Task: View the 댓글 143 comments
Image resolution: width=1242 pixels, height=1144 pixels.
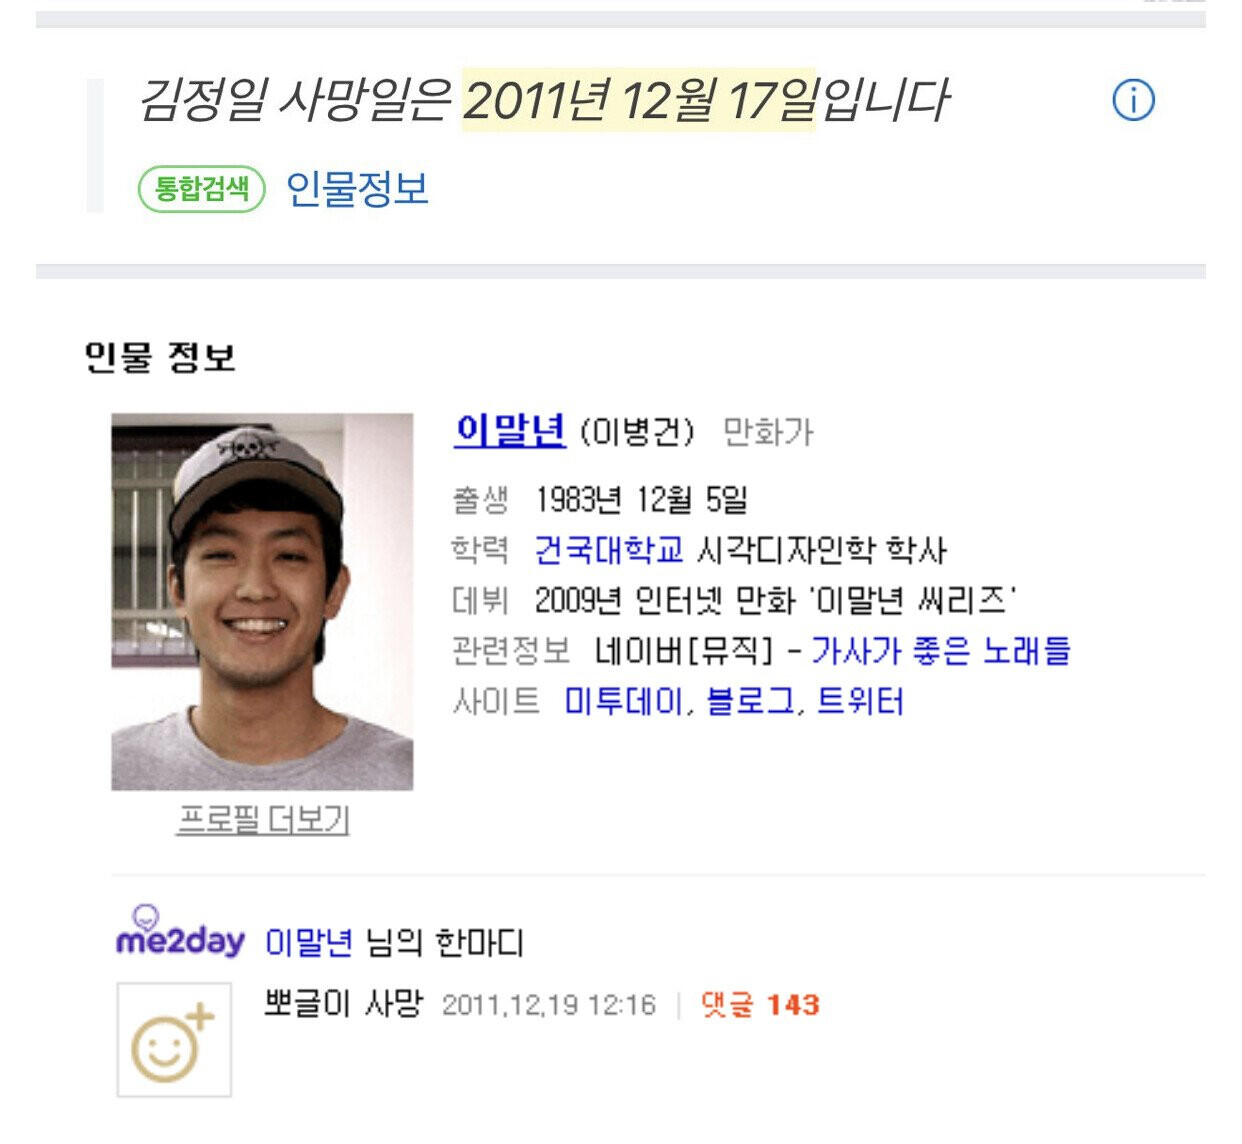Action: click(760, 1005)
